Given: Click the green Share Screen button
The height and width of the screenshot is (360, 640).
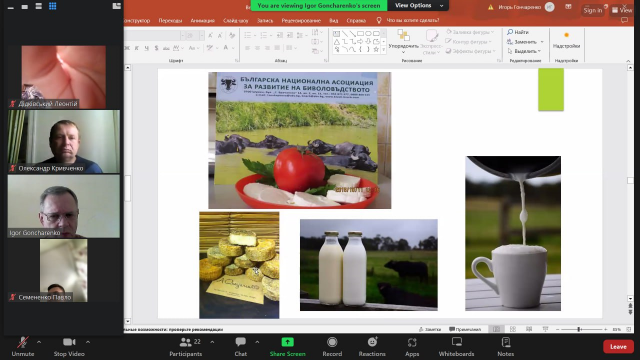Looking at the screenshot, I should coord(287,347).
